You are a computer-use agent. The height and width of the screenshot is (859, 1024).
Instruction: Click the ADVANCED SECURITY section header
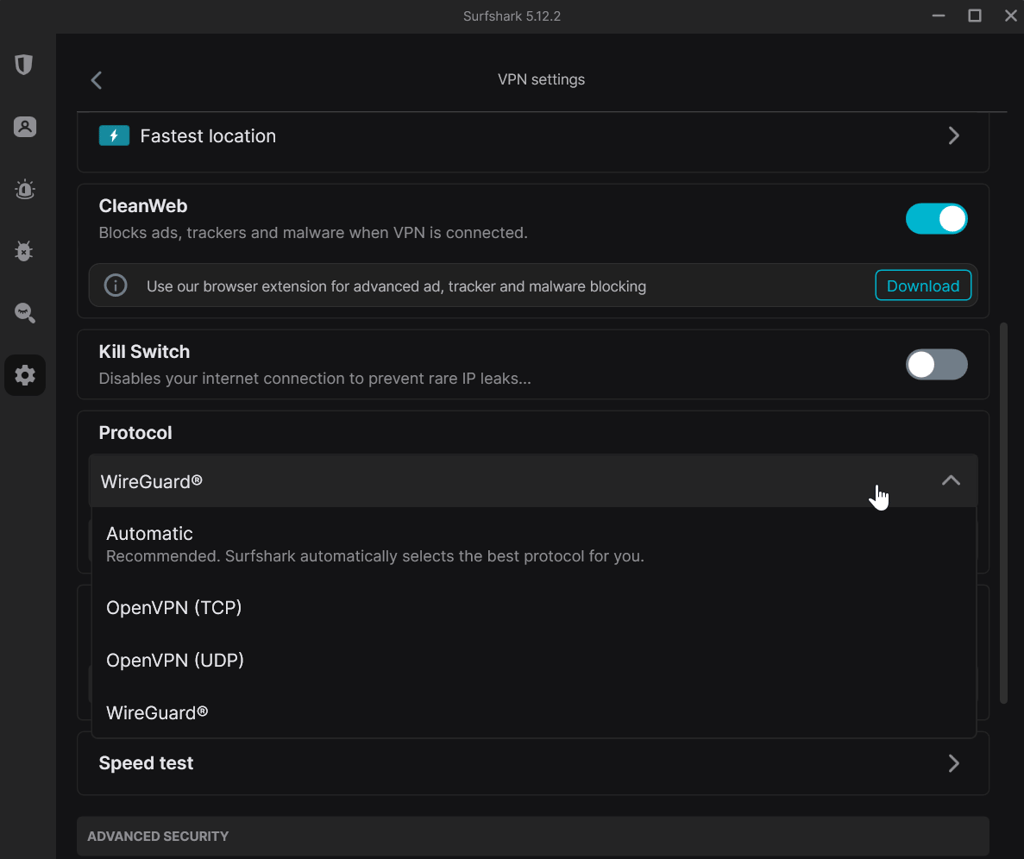pyautogui.click(x=533, y=836)
